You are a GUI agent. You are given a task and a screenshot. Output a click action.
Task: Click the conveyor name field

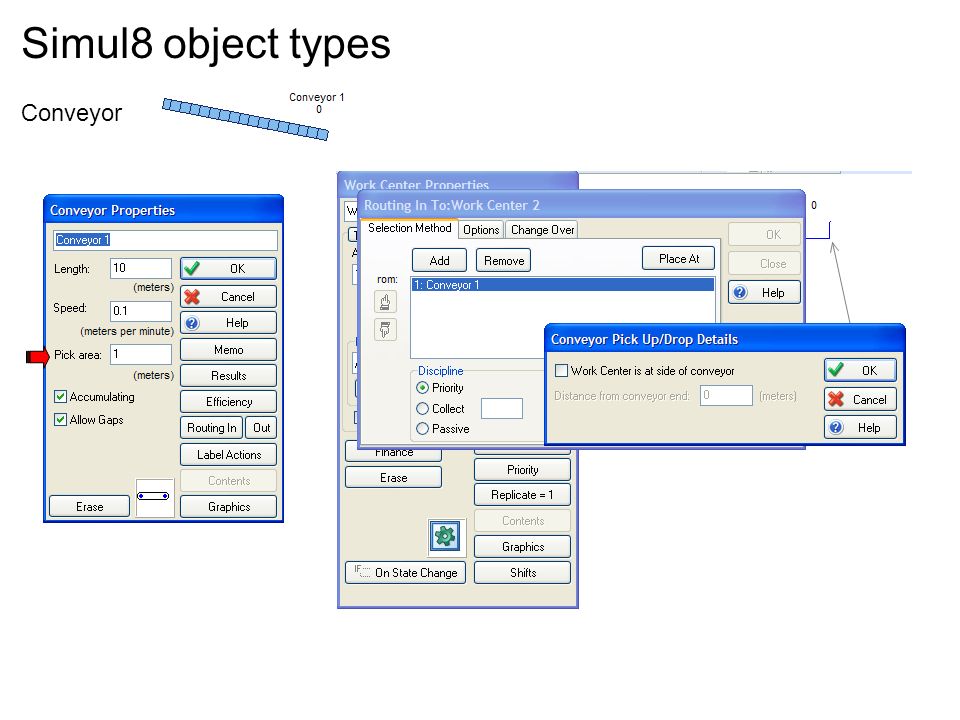165,240
